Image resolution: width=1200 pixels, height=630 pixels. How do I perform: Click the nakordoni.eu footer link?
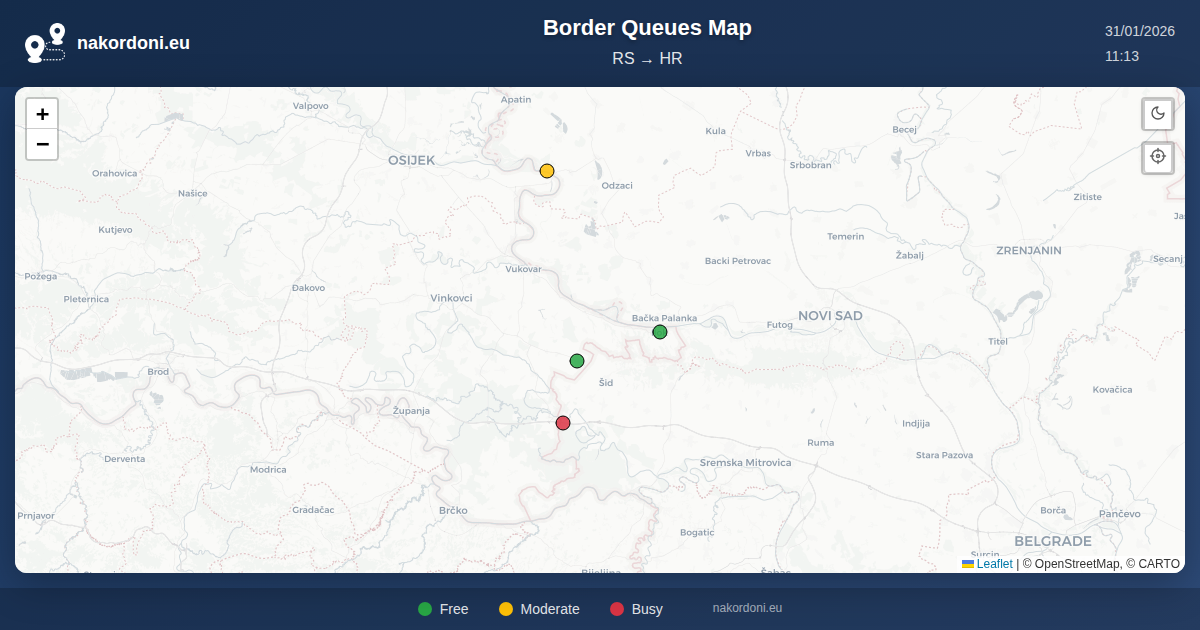747,608
